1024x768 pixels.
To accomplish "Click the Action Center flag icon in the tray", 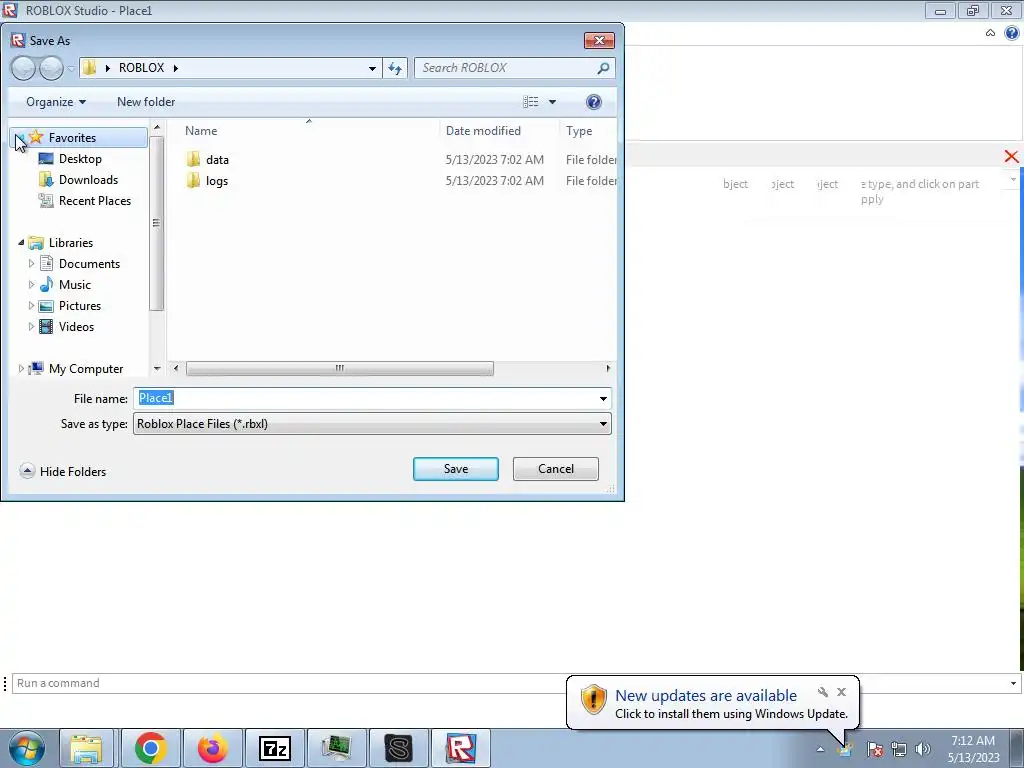I will (x=875, y=749).
